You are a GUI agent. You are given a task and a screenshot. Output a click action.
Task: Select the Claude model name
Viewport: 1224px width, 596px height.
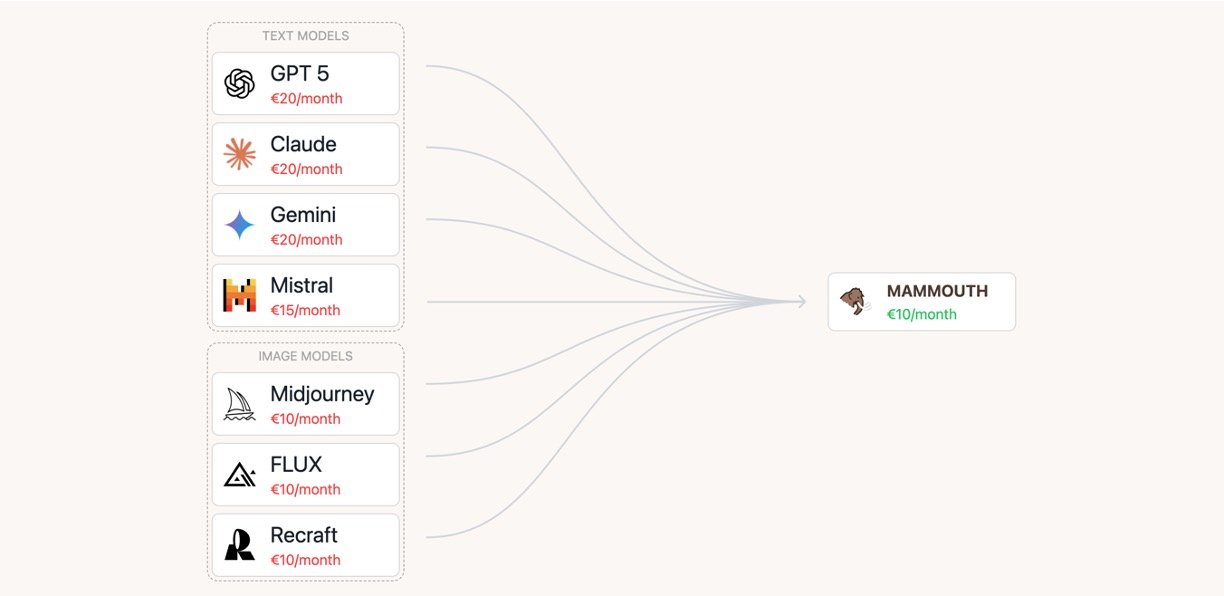(303, 144)
